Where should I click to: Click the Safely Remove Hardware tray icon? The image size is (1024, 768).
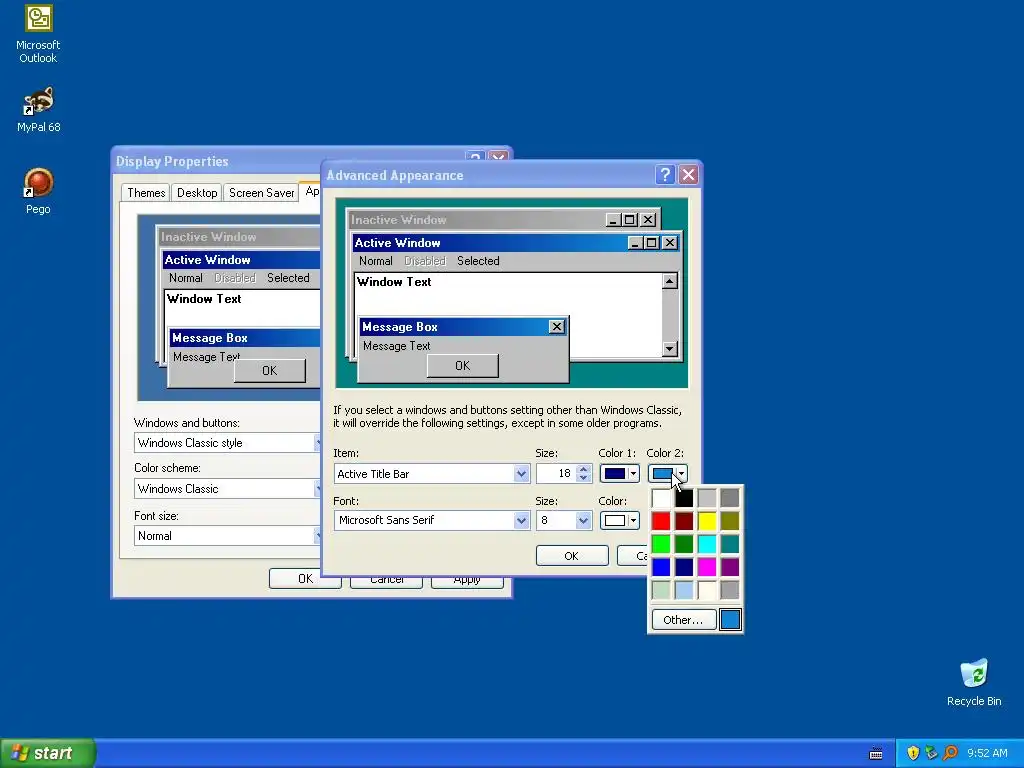(931, 753)
